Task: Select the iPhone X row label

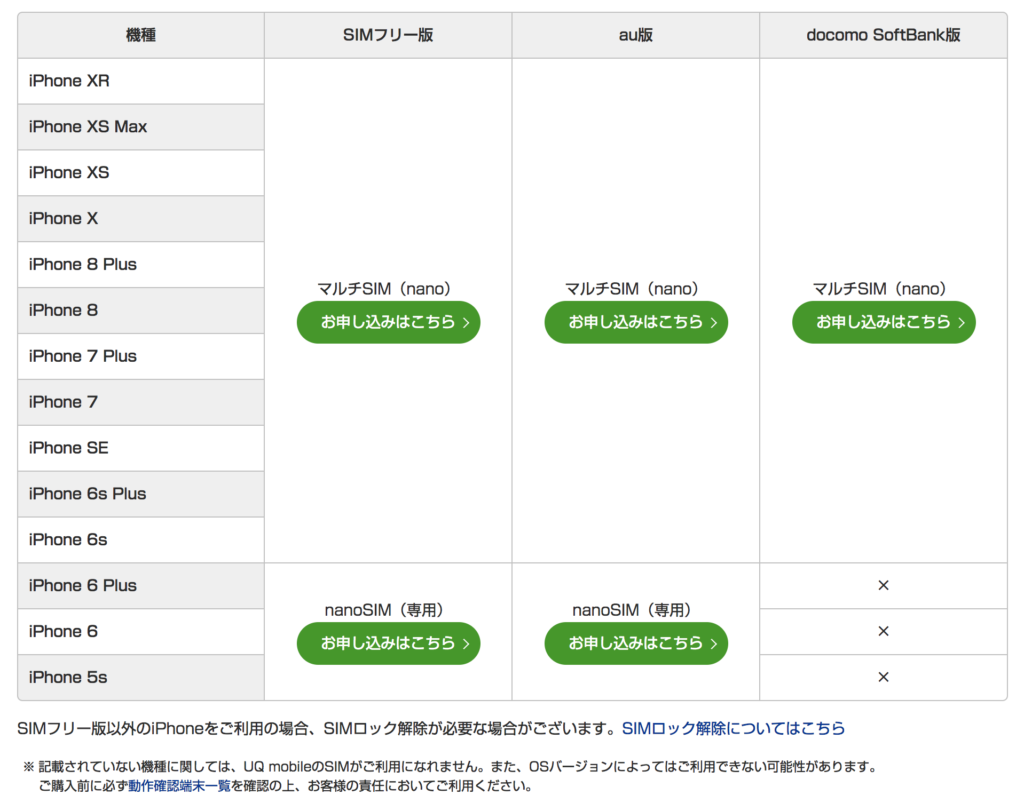Action: click(63, 218)
